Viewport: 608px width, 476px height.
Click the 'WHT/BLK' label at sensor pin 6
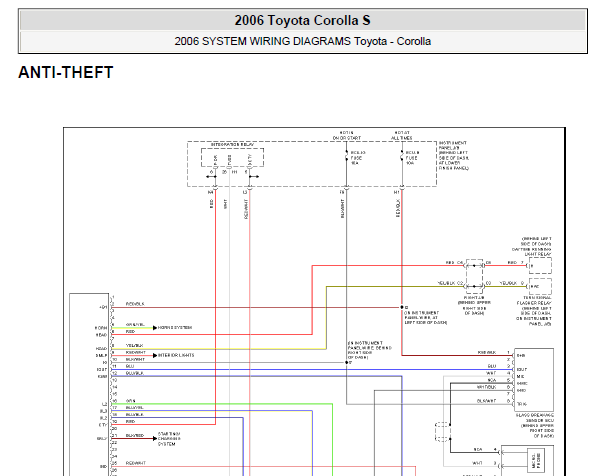(x=486, y=387)
